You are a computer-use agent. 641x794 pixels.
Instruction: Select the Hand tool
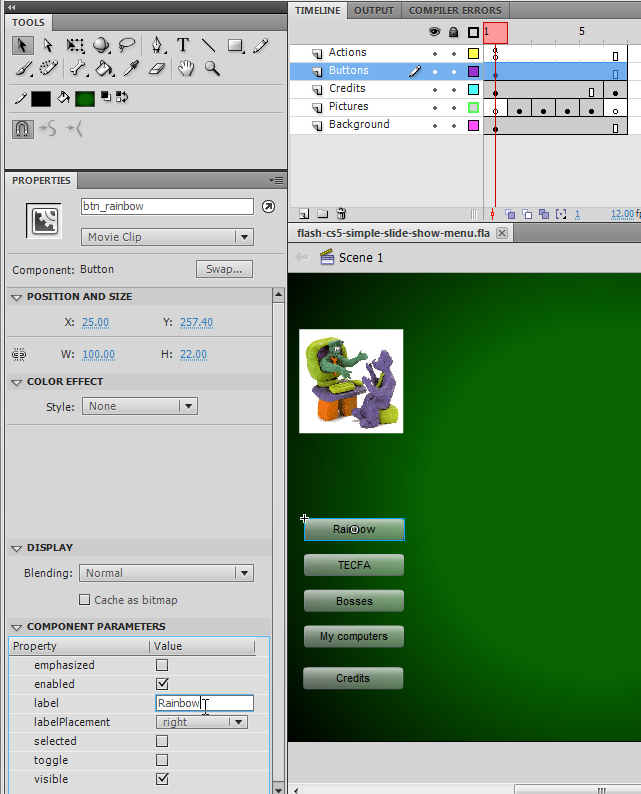point(186,68)
